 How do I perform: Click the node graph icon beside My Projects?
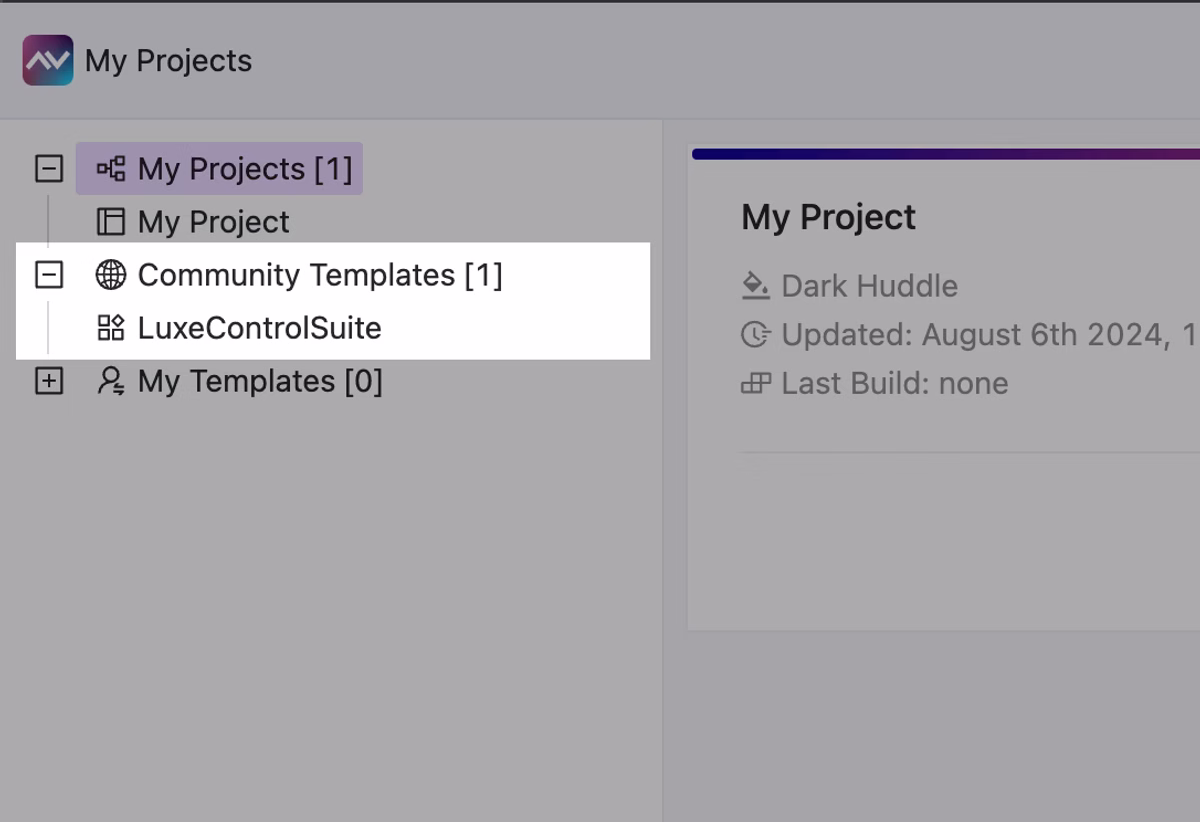coord(112,168)
